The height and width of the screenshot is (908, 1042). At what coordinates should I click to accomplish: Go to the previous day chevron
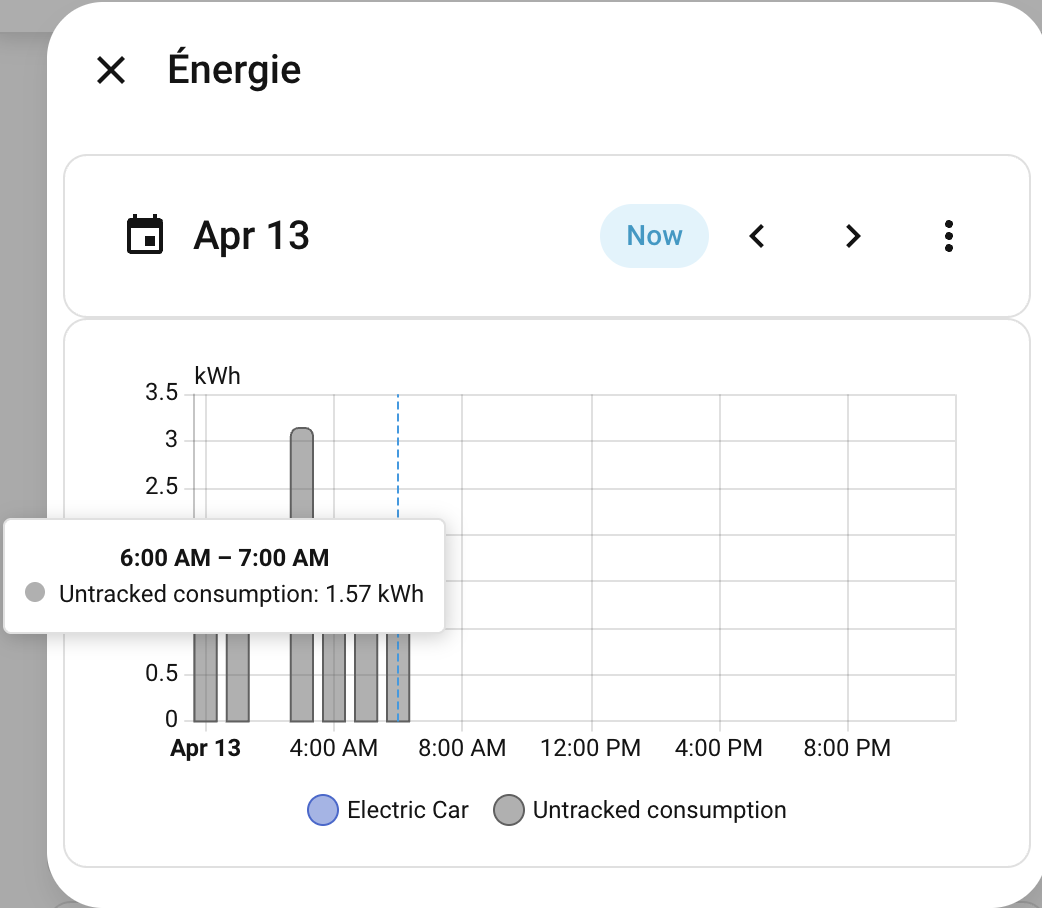[758, 236]
